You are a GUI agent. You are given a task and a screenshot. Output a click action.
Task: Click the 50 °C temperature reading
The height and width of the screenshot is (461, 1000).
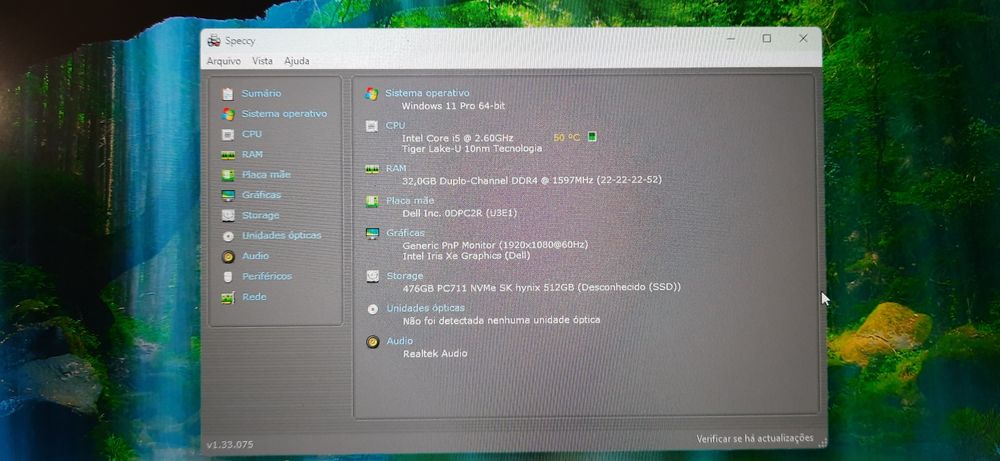(566, 137)
